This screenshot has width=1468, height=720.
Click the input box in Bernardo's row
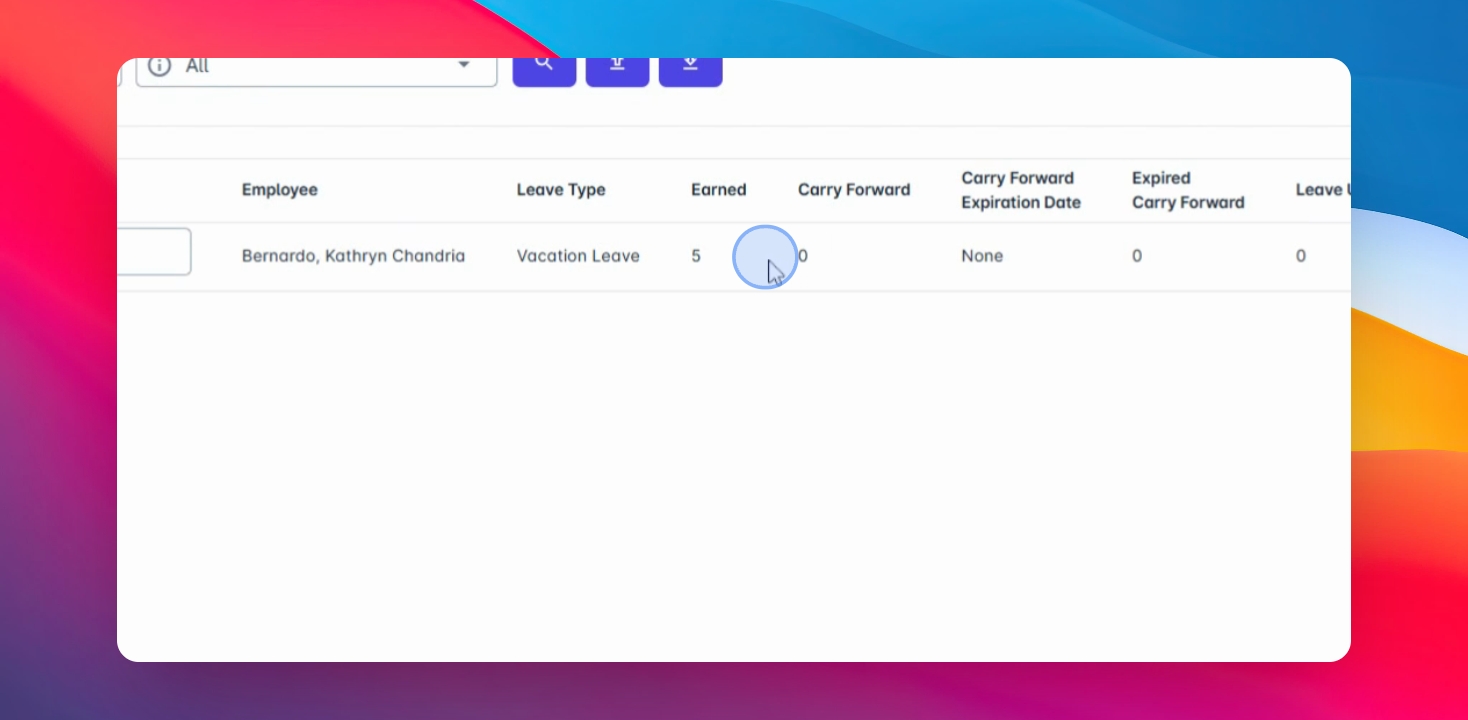(x=154, y=252)
